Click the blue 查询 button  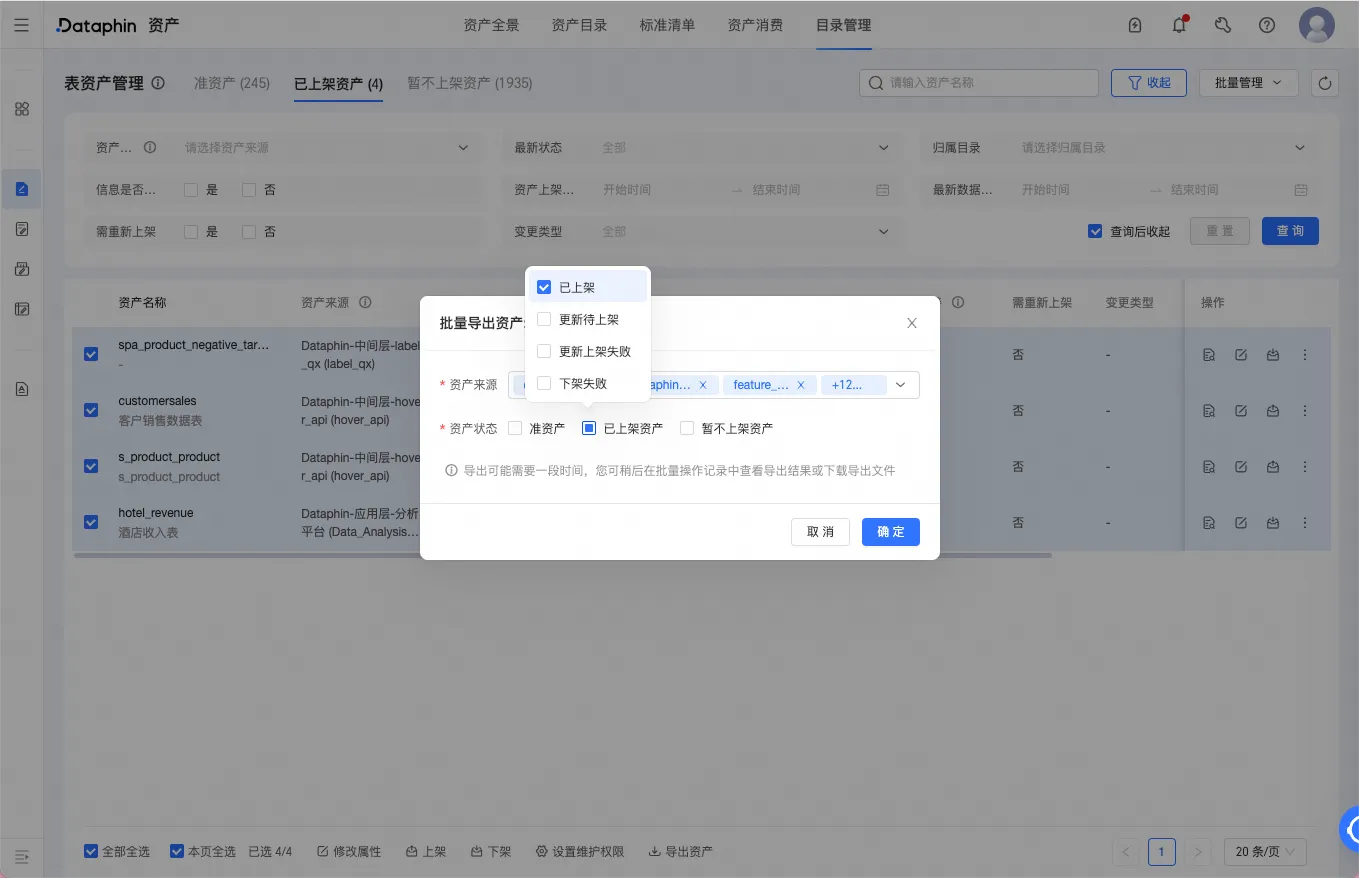tap(1290, 231)
